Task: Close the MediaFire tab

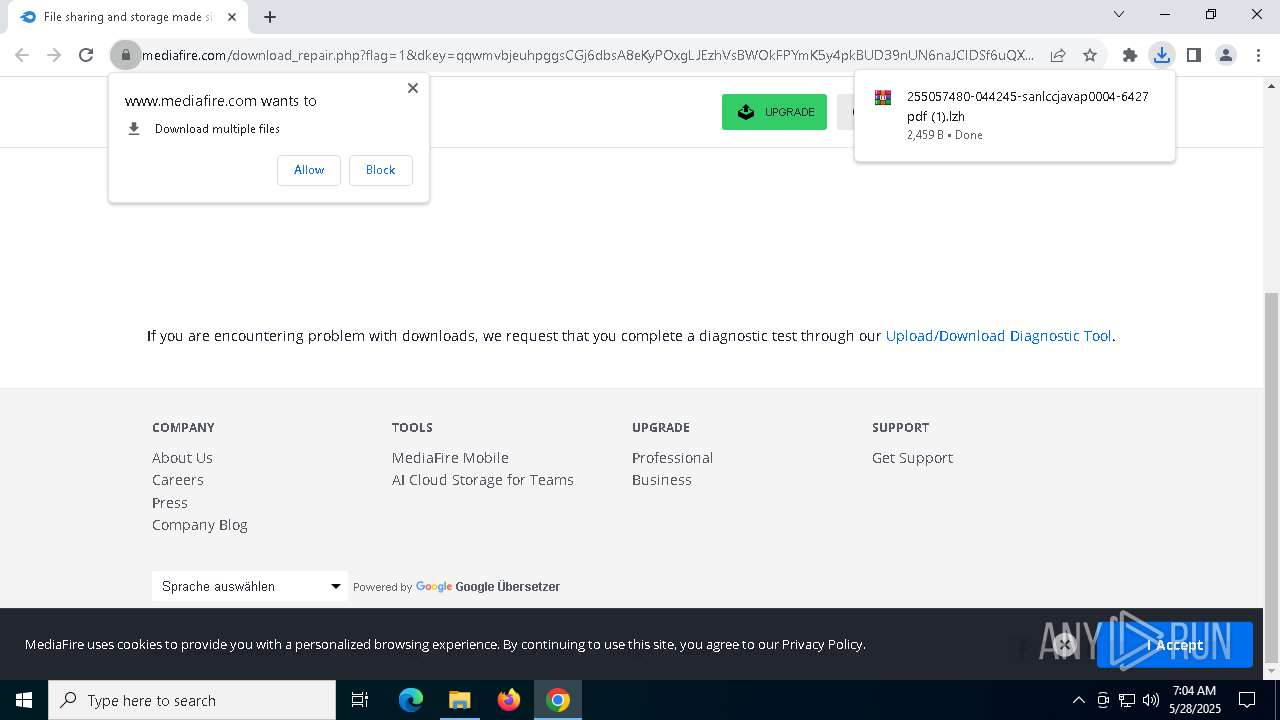Action: point(232,17)
